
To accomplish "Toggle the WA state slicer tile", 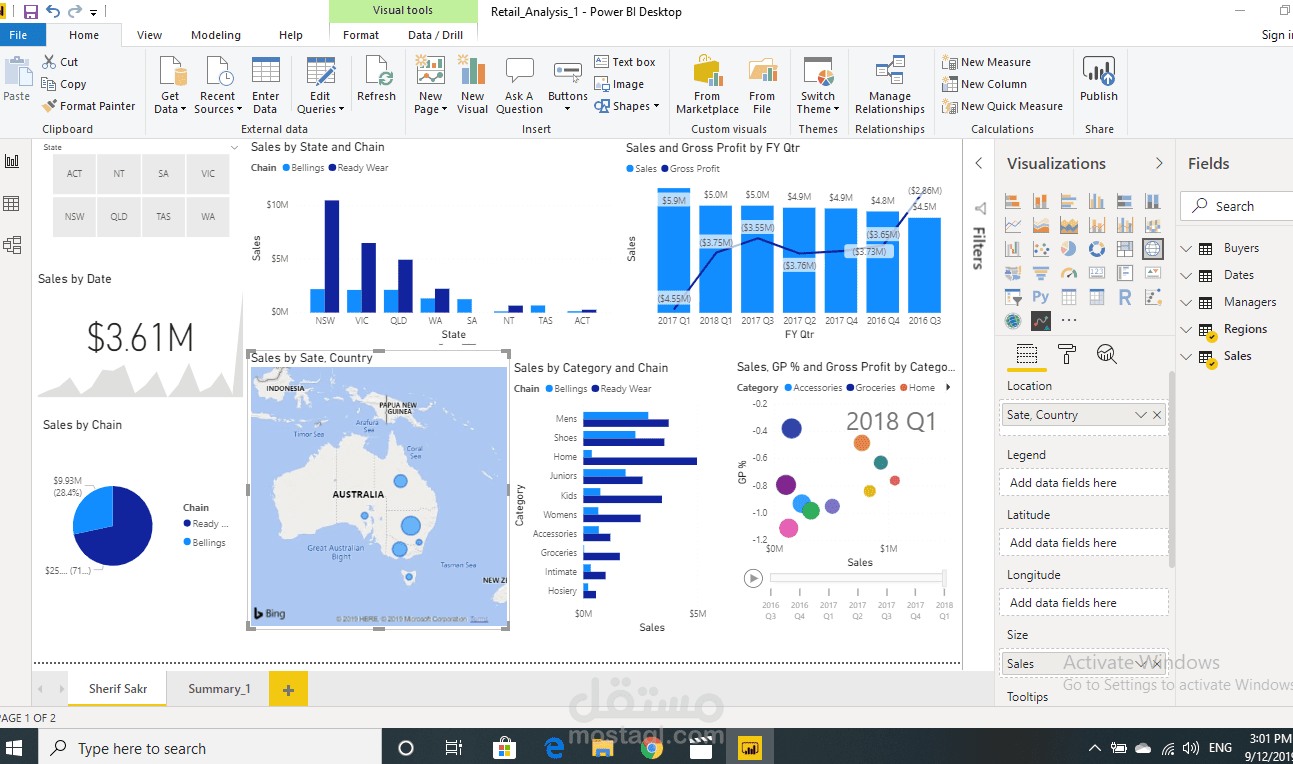I will tap(208, 216).
